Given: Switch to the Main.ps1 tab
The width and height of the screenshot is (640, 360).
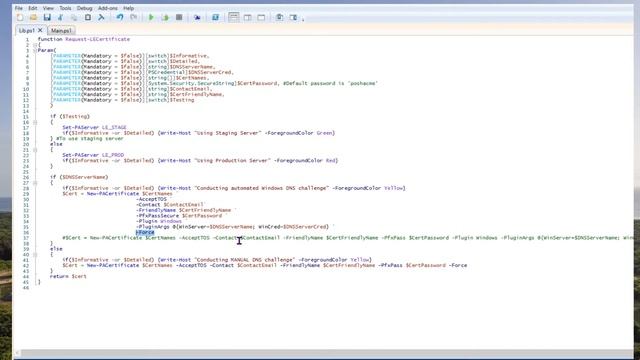Looking at the screenshot, I should [x=61, y=31].
